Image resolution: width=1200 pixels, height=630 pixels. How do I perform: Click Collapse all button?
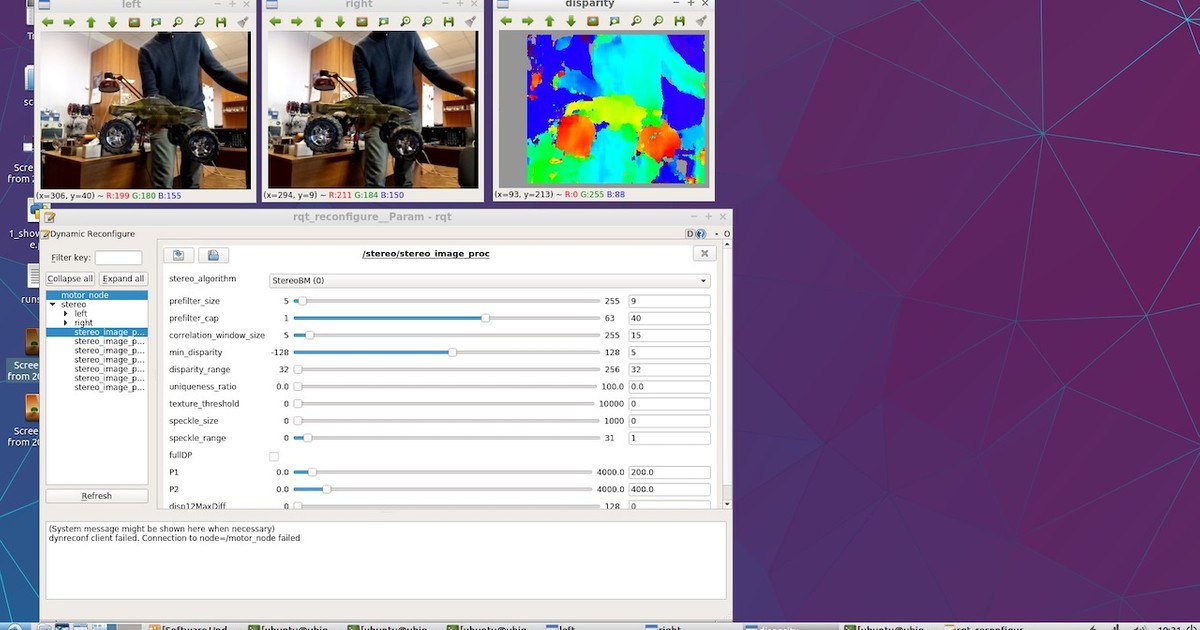point(70,279)
